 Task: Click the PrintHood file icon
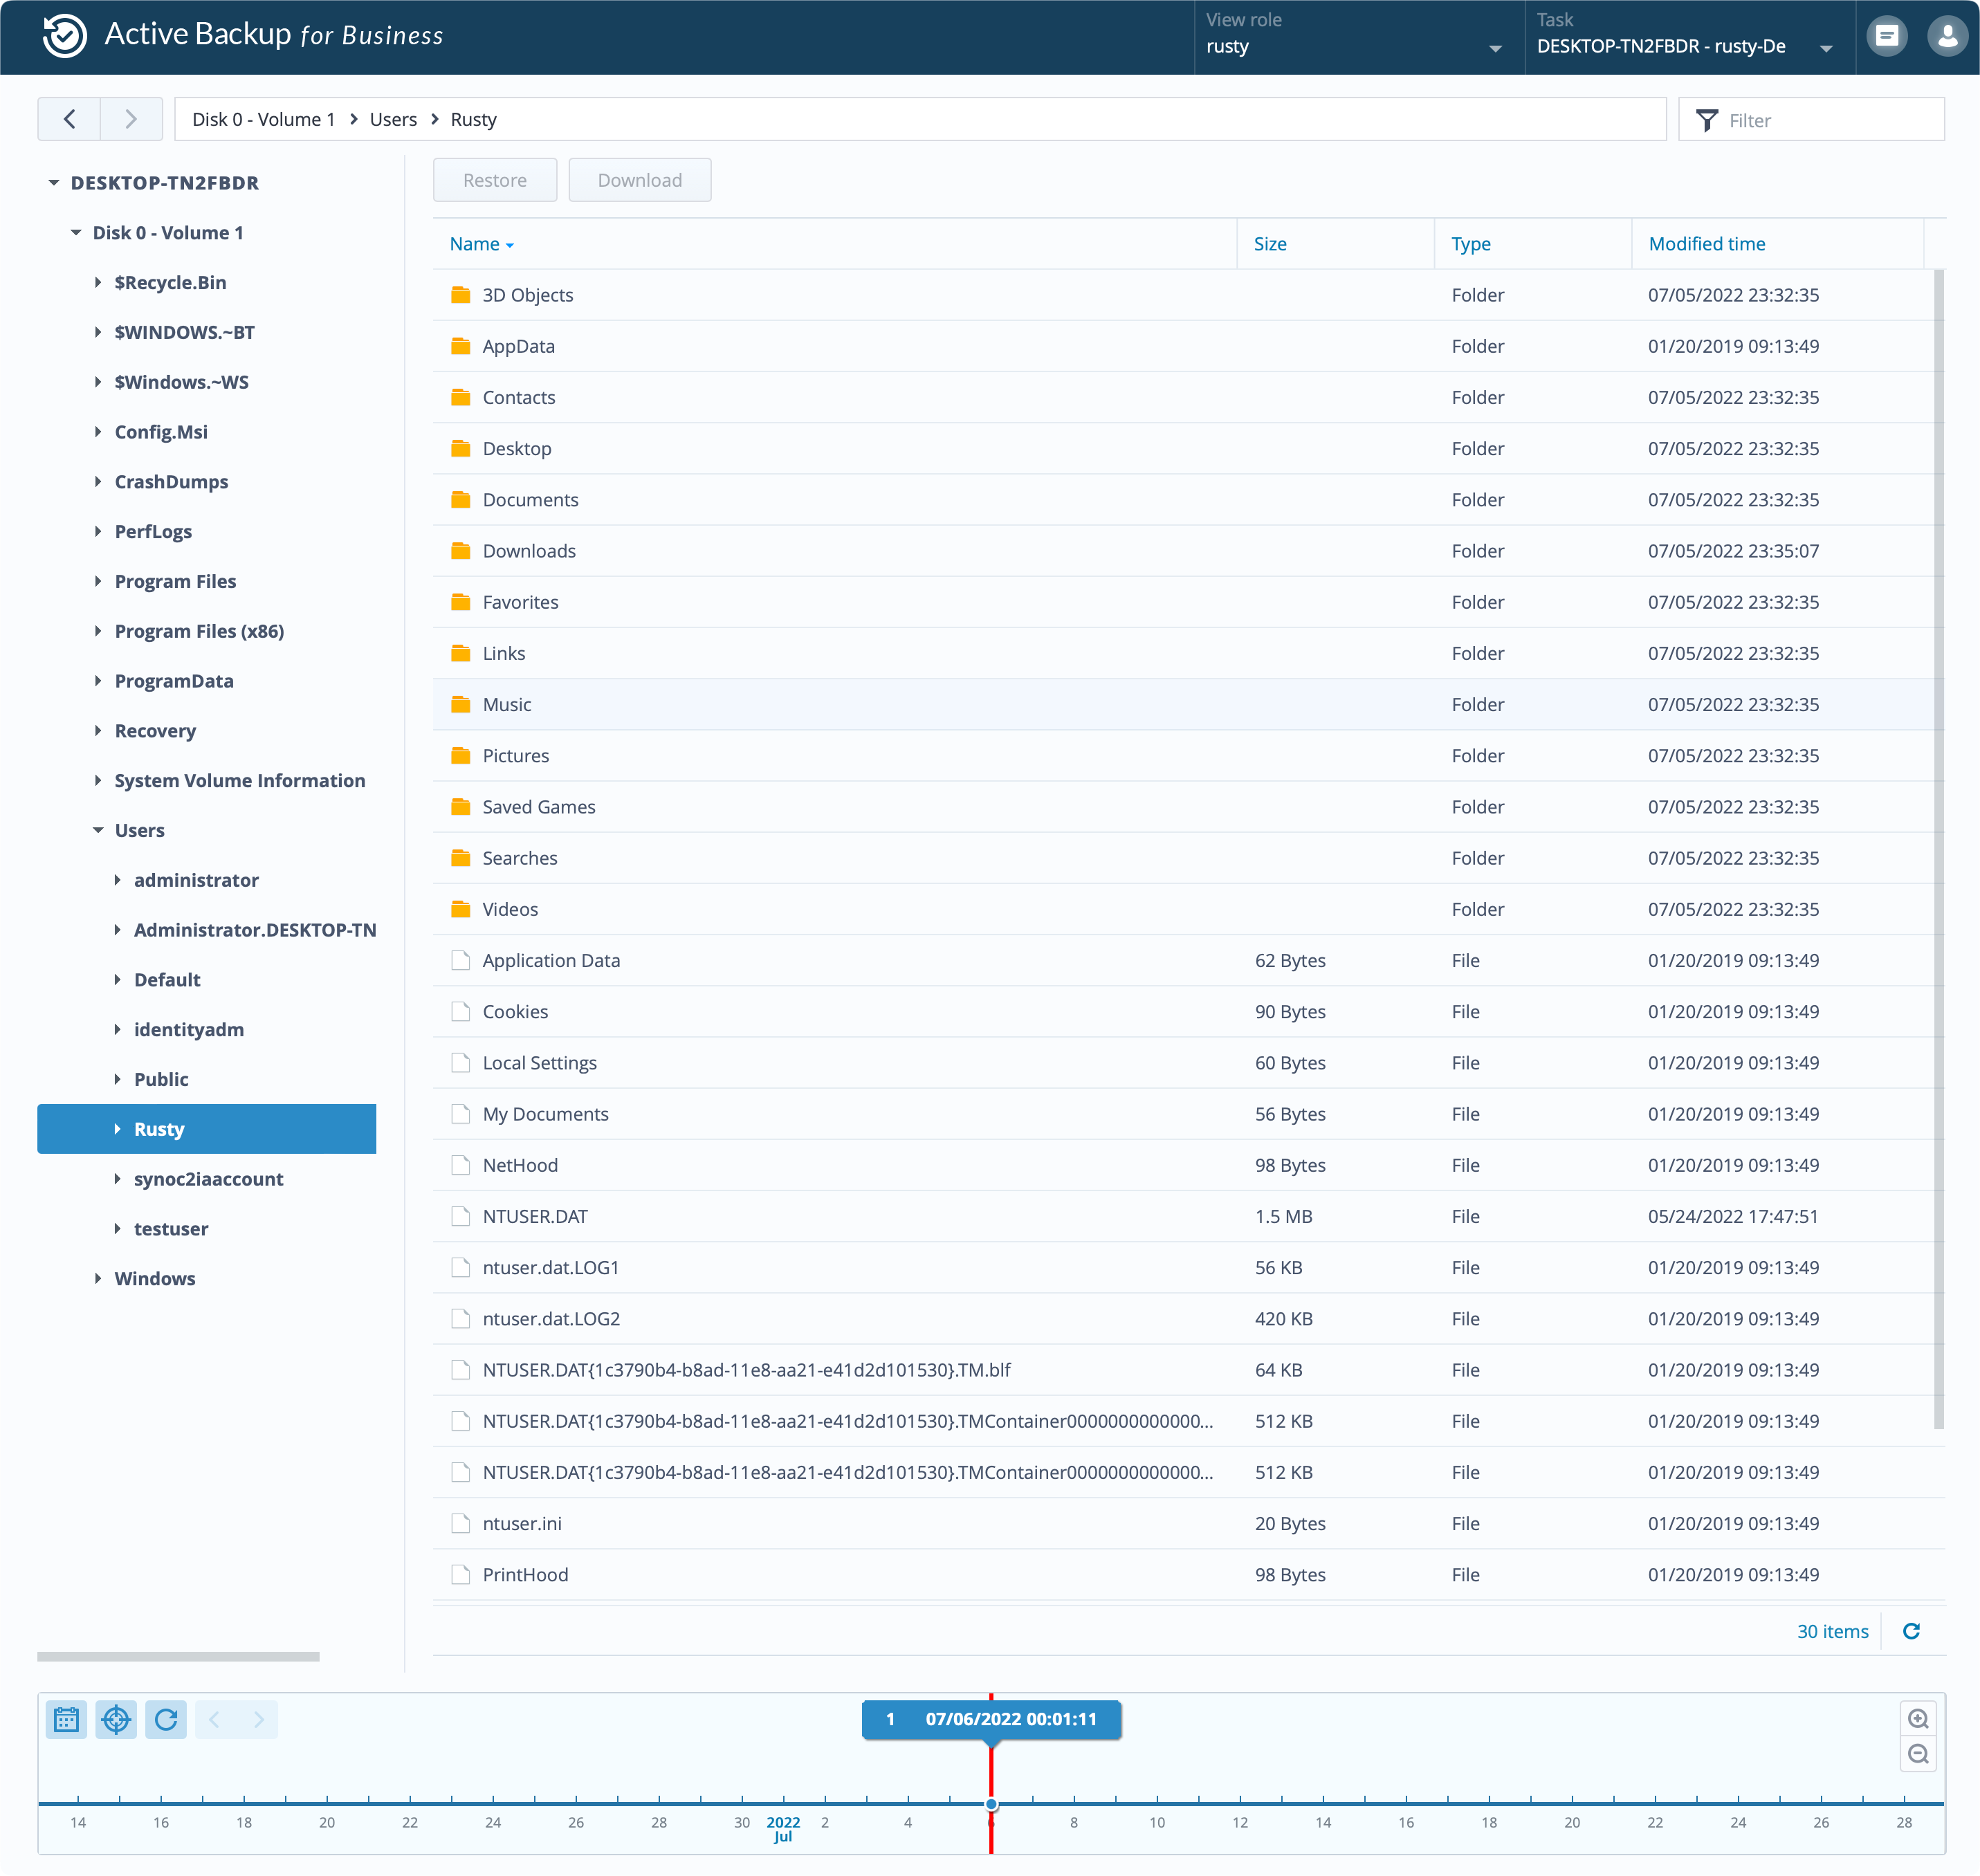click(x=460, y=1574)
